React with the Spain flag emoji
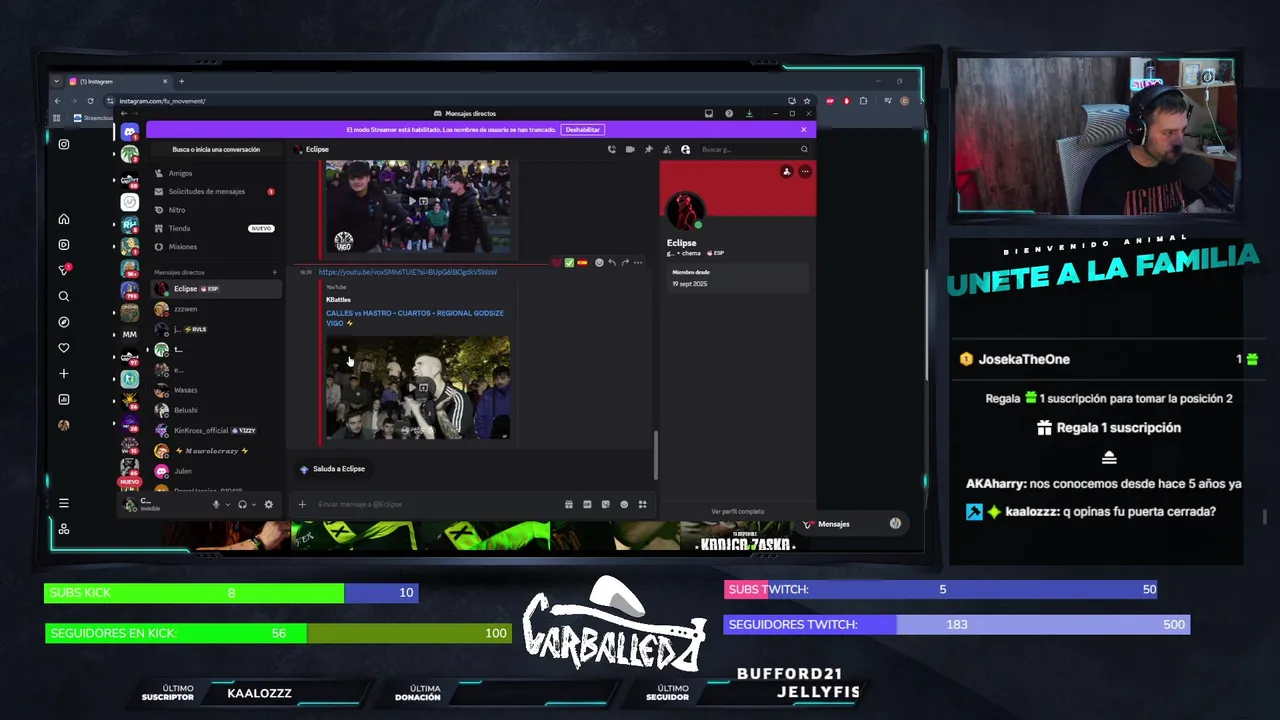Viewport: 1280px width, 720px height. click(582, 262)
